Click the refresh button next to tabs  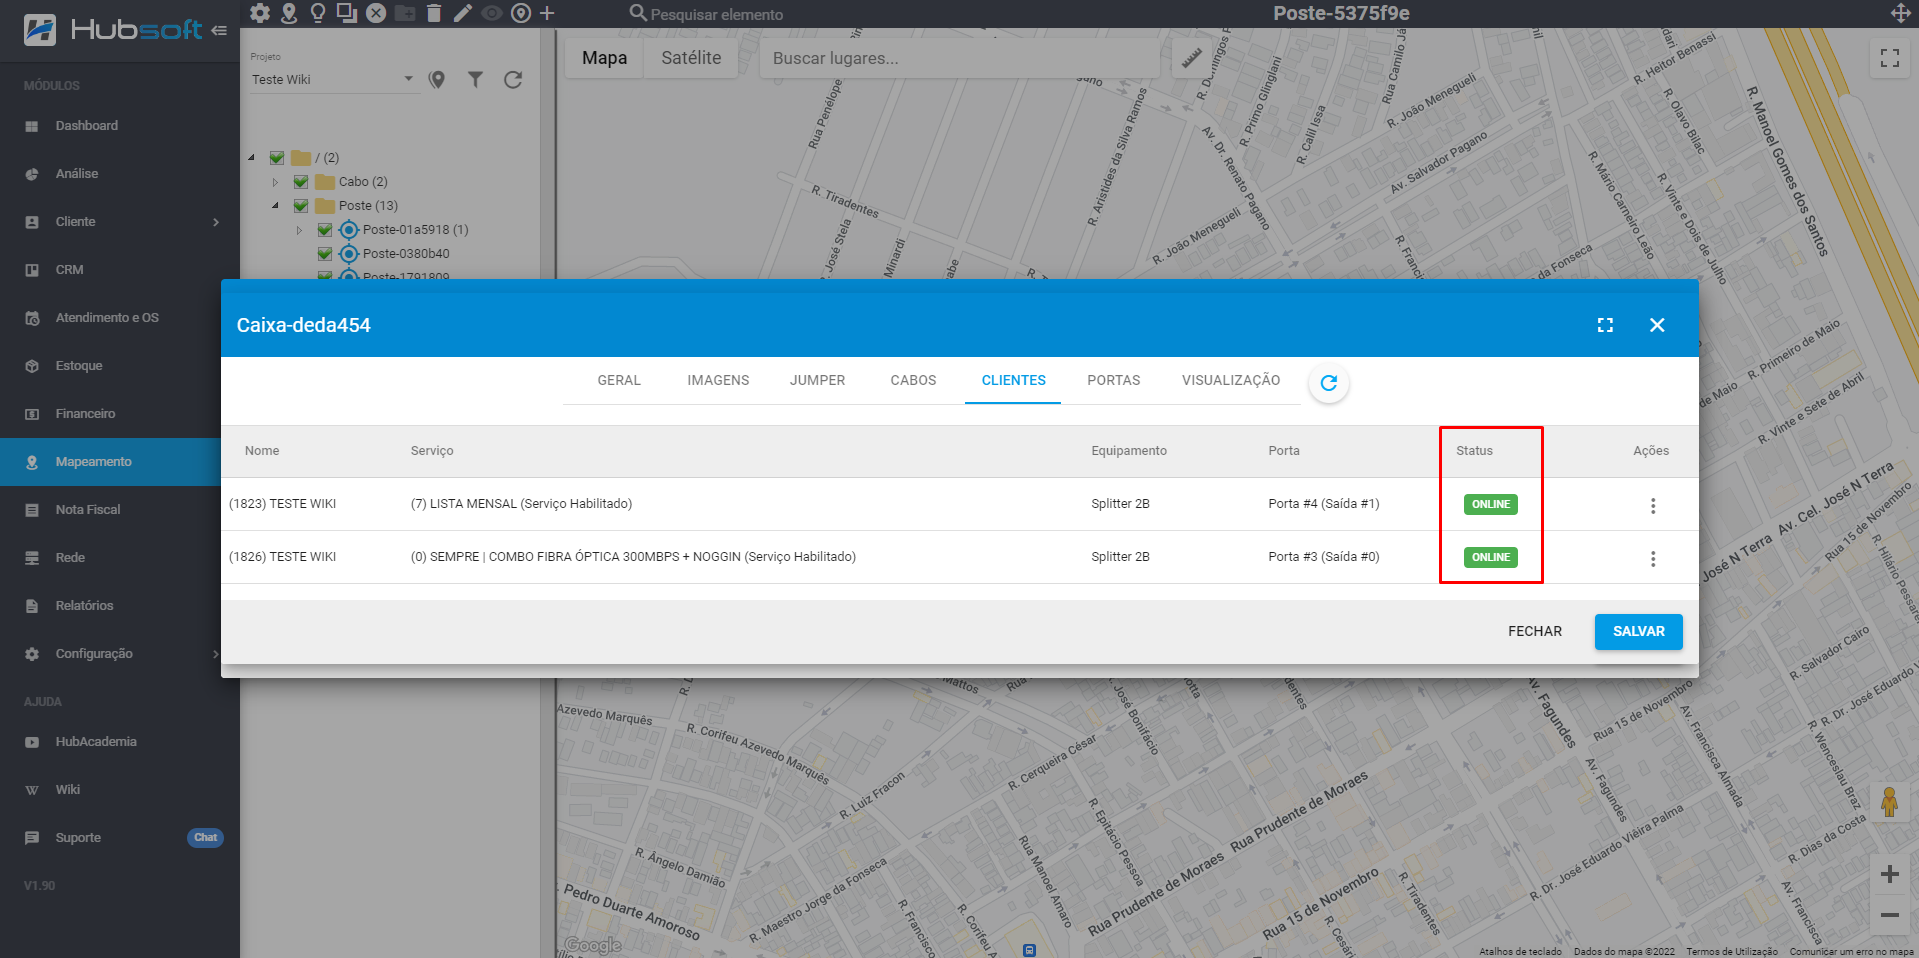click(x=1329, y=383)
